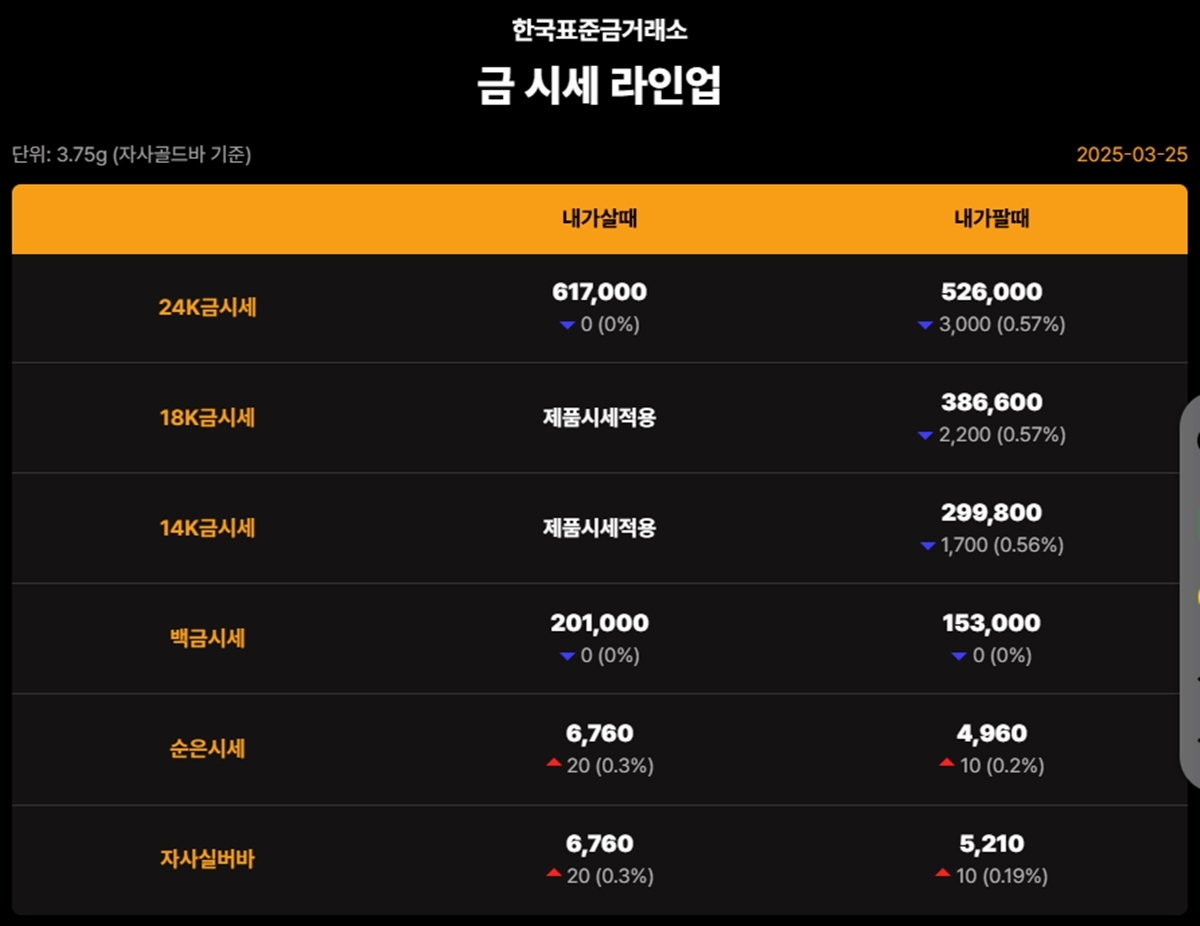The height and width of the screenshot is (926, 1200).
Task: Click the 2025-03-25 date text
Action: [x=1131, y=155]
